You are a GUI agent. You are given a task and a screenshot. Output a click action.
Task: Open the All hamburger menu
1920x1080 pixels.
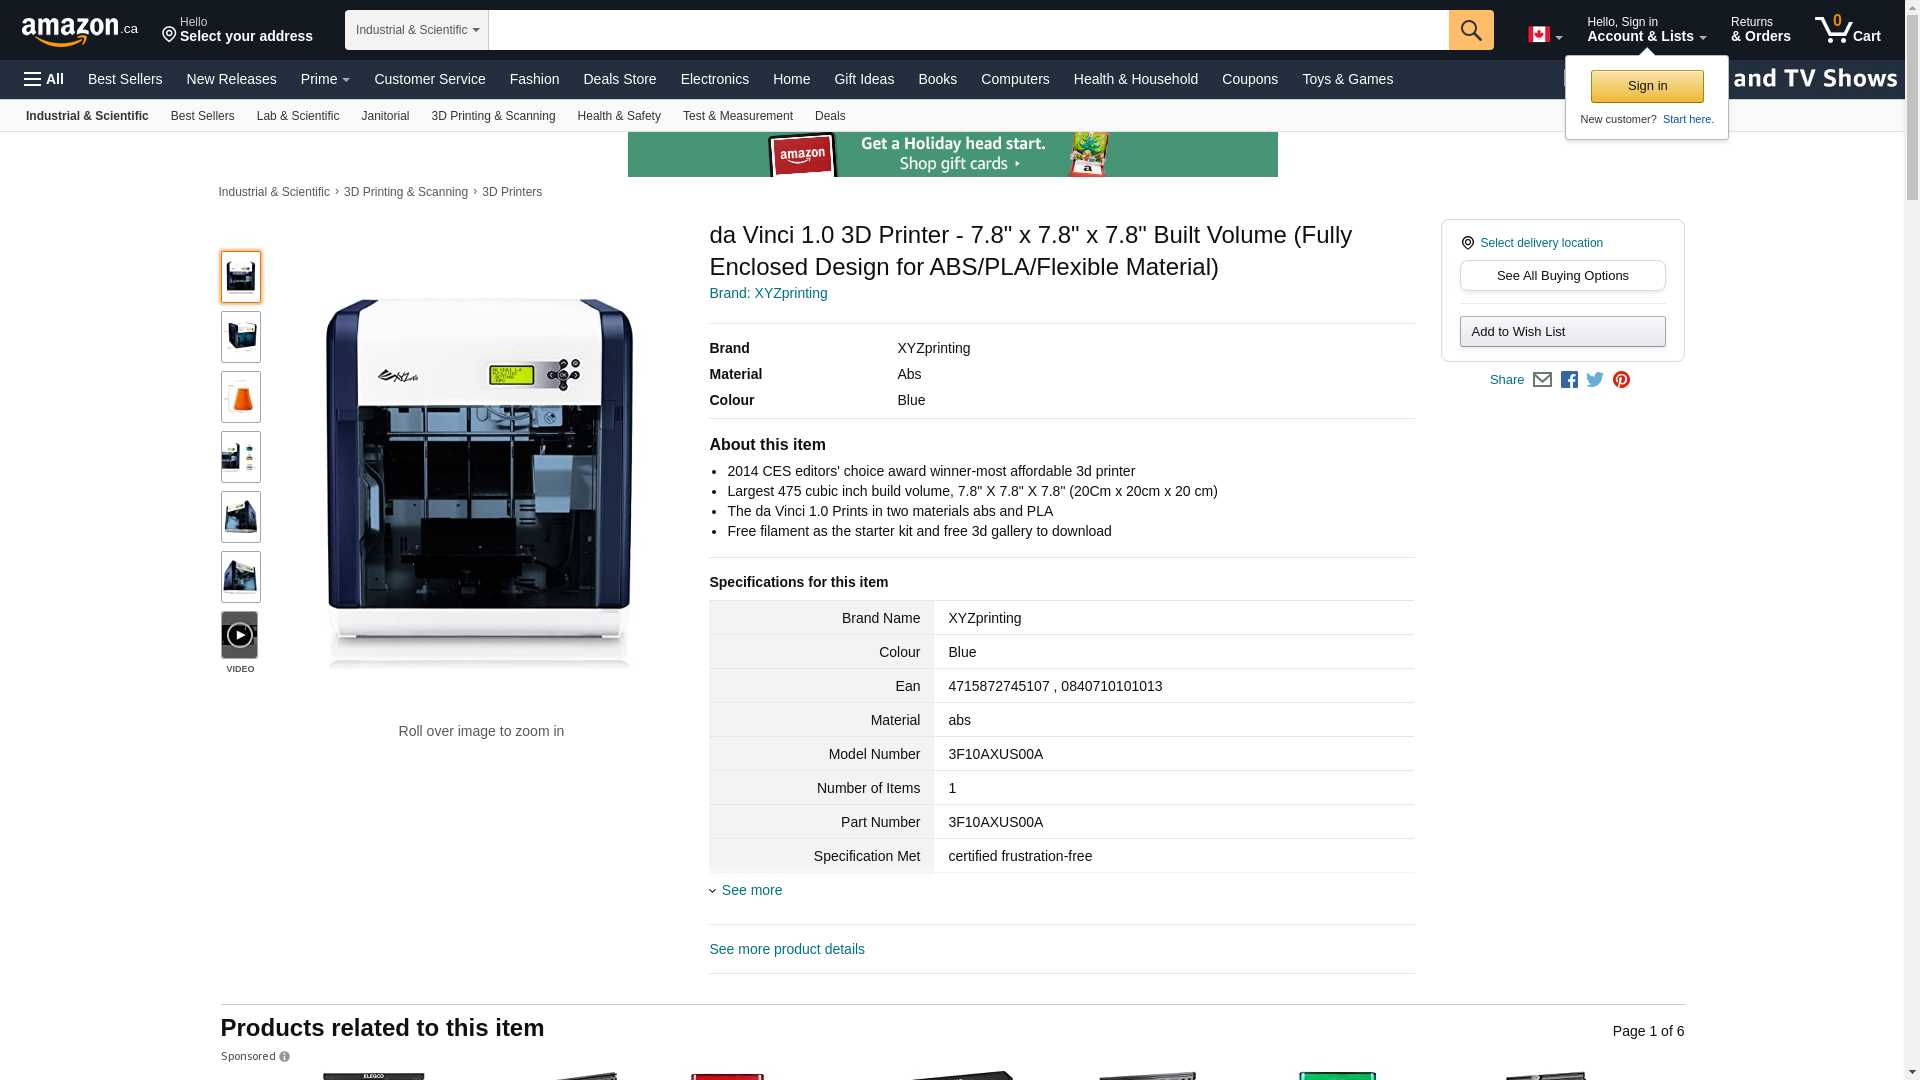tap(44, 79)
